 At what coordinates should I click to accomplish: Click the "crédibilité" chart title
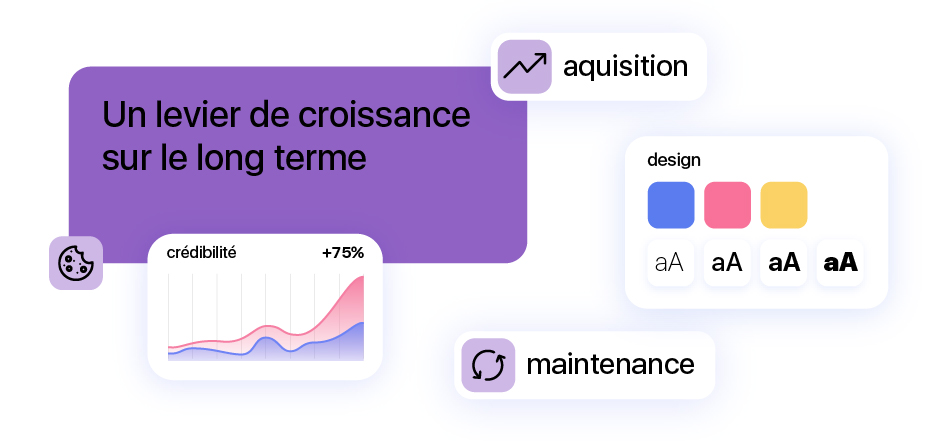coord(201,253)
